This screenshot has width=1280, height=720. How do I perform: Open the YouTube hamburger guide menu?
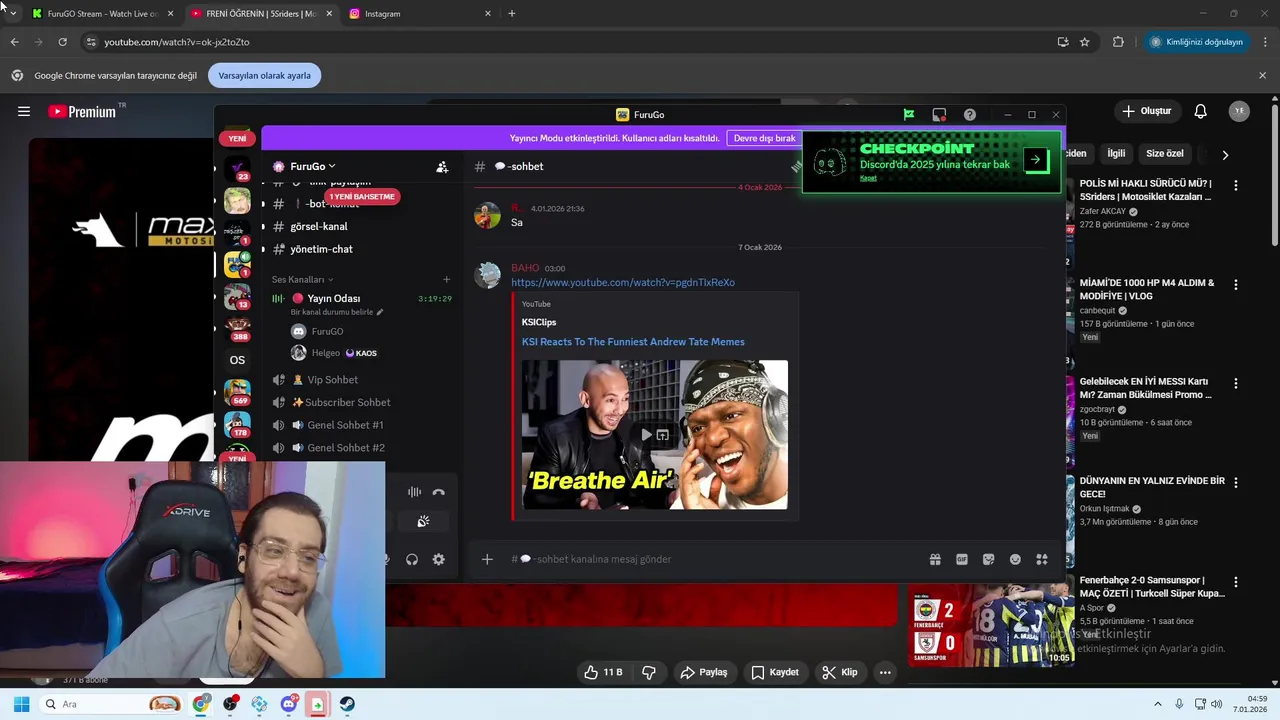pyautogui.click(x=24, y=111)
